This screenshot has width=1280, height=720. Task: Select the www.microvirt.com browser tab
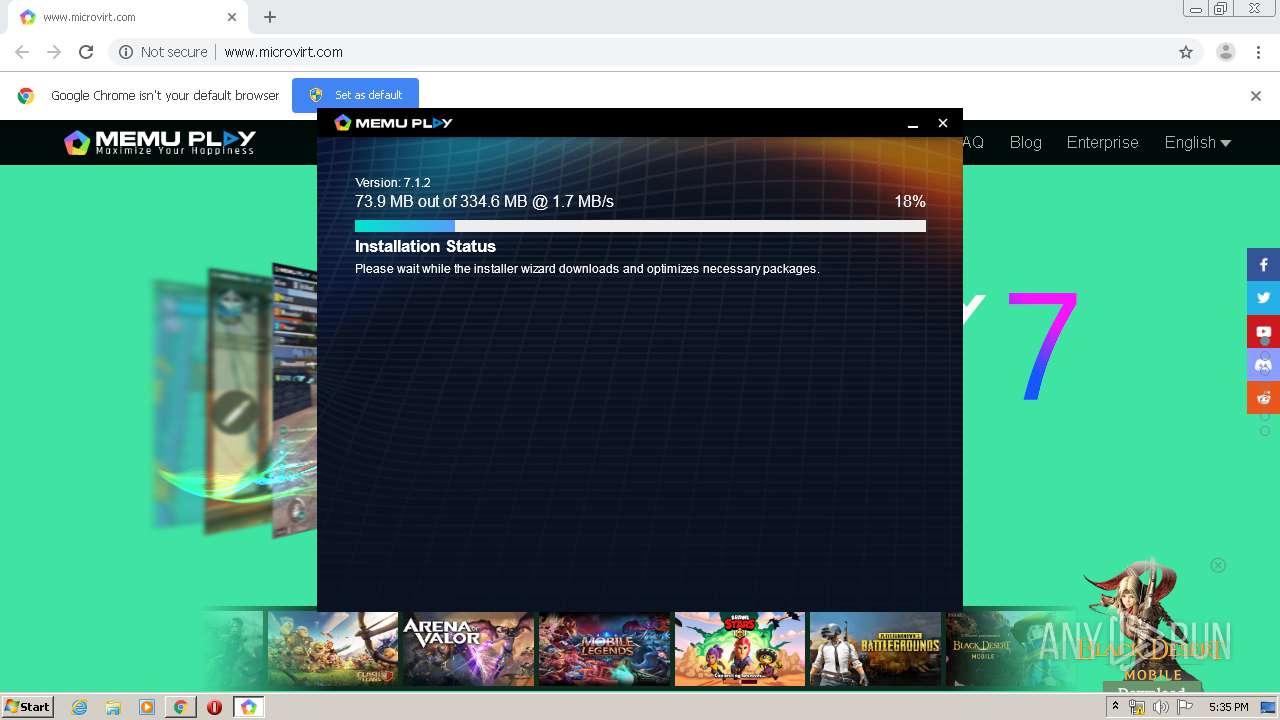(127, 17)
